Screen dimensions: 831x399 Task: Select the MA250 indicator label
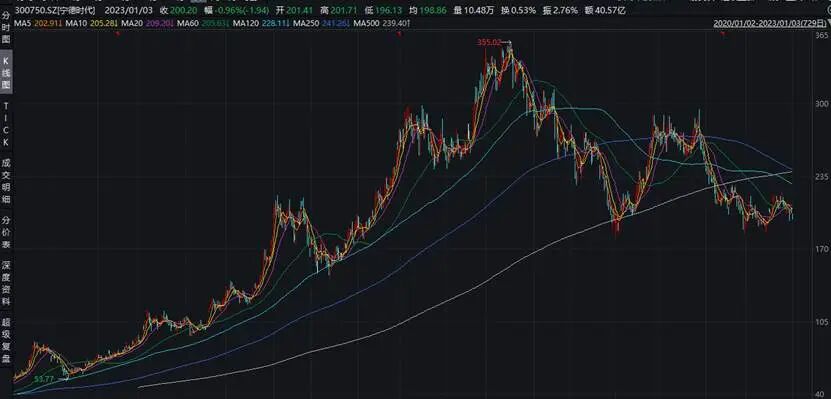(306, 23)
